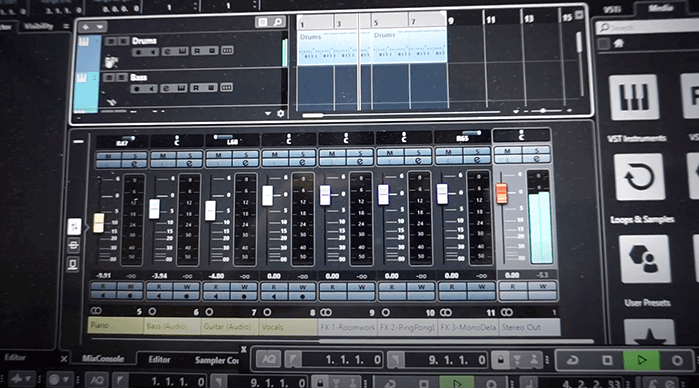This screenshot has width=699, height=389.
Task: Click the drum kit picture on Drums track
Action: point(110,61)
